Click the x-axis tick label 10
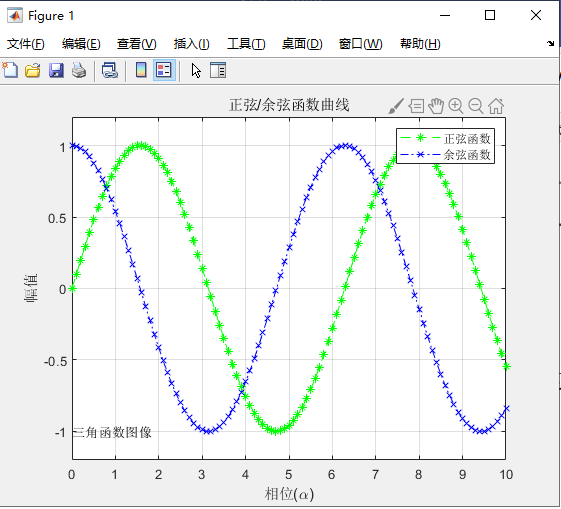This screenshot has width=561, height=509. point(506,475)
